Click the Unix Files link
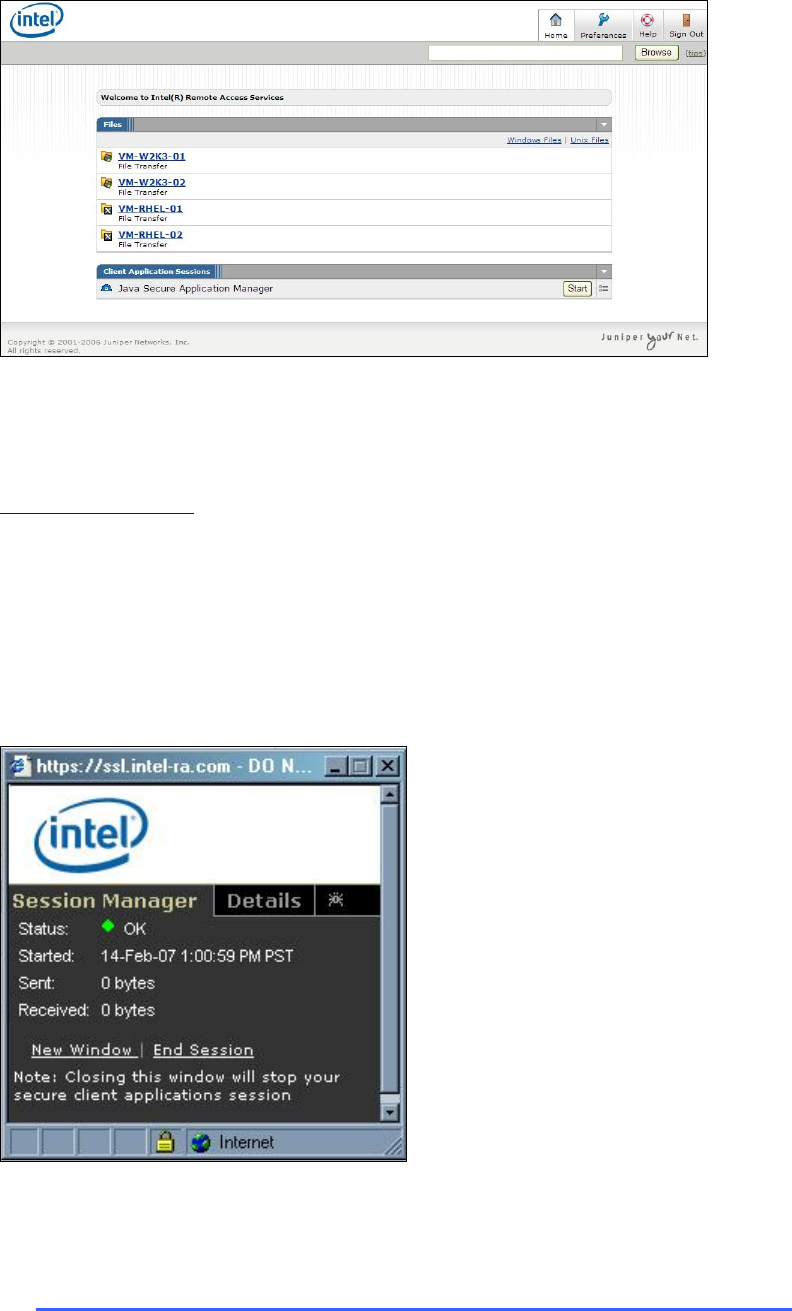The image size is (792, 1311). (x=589, y=140)
